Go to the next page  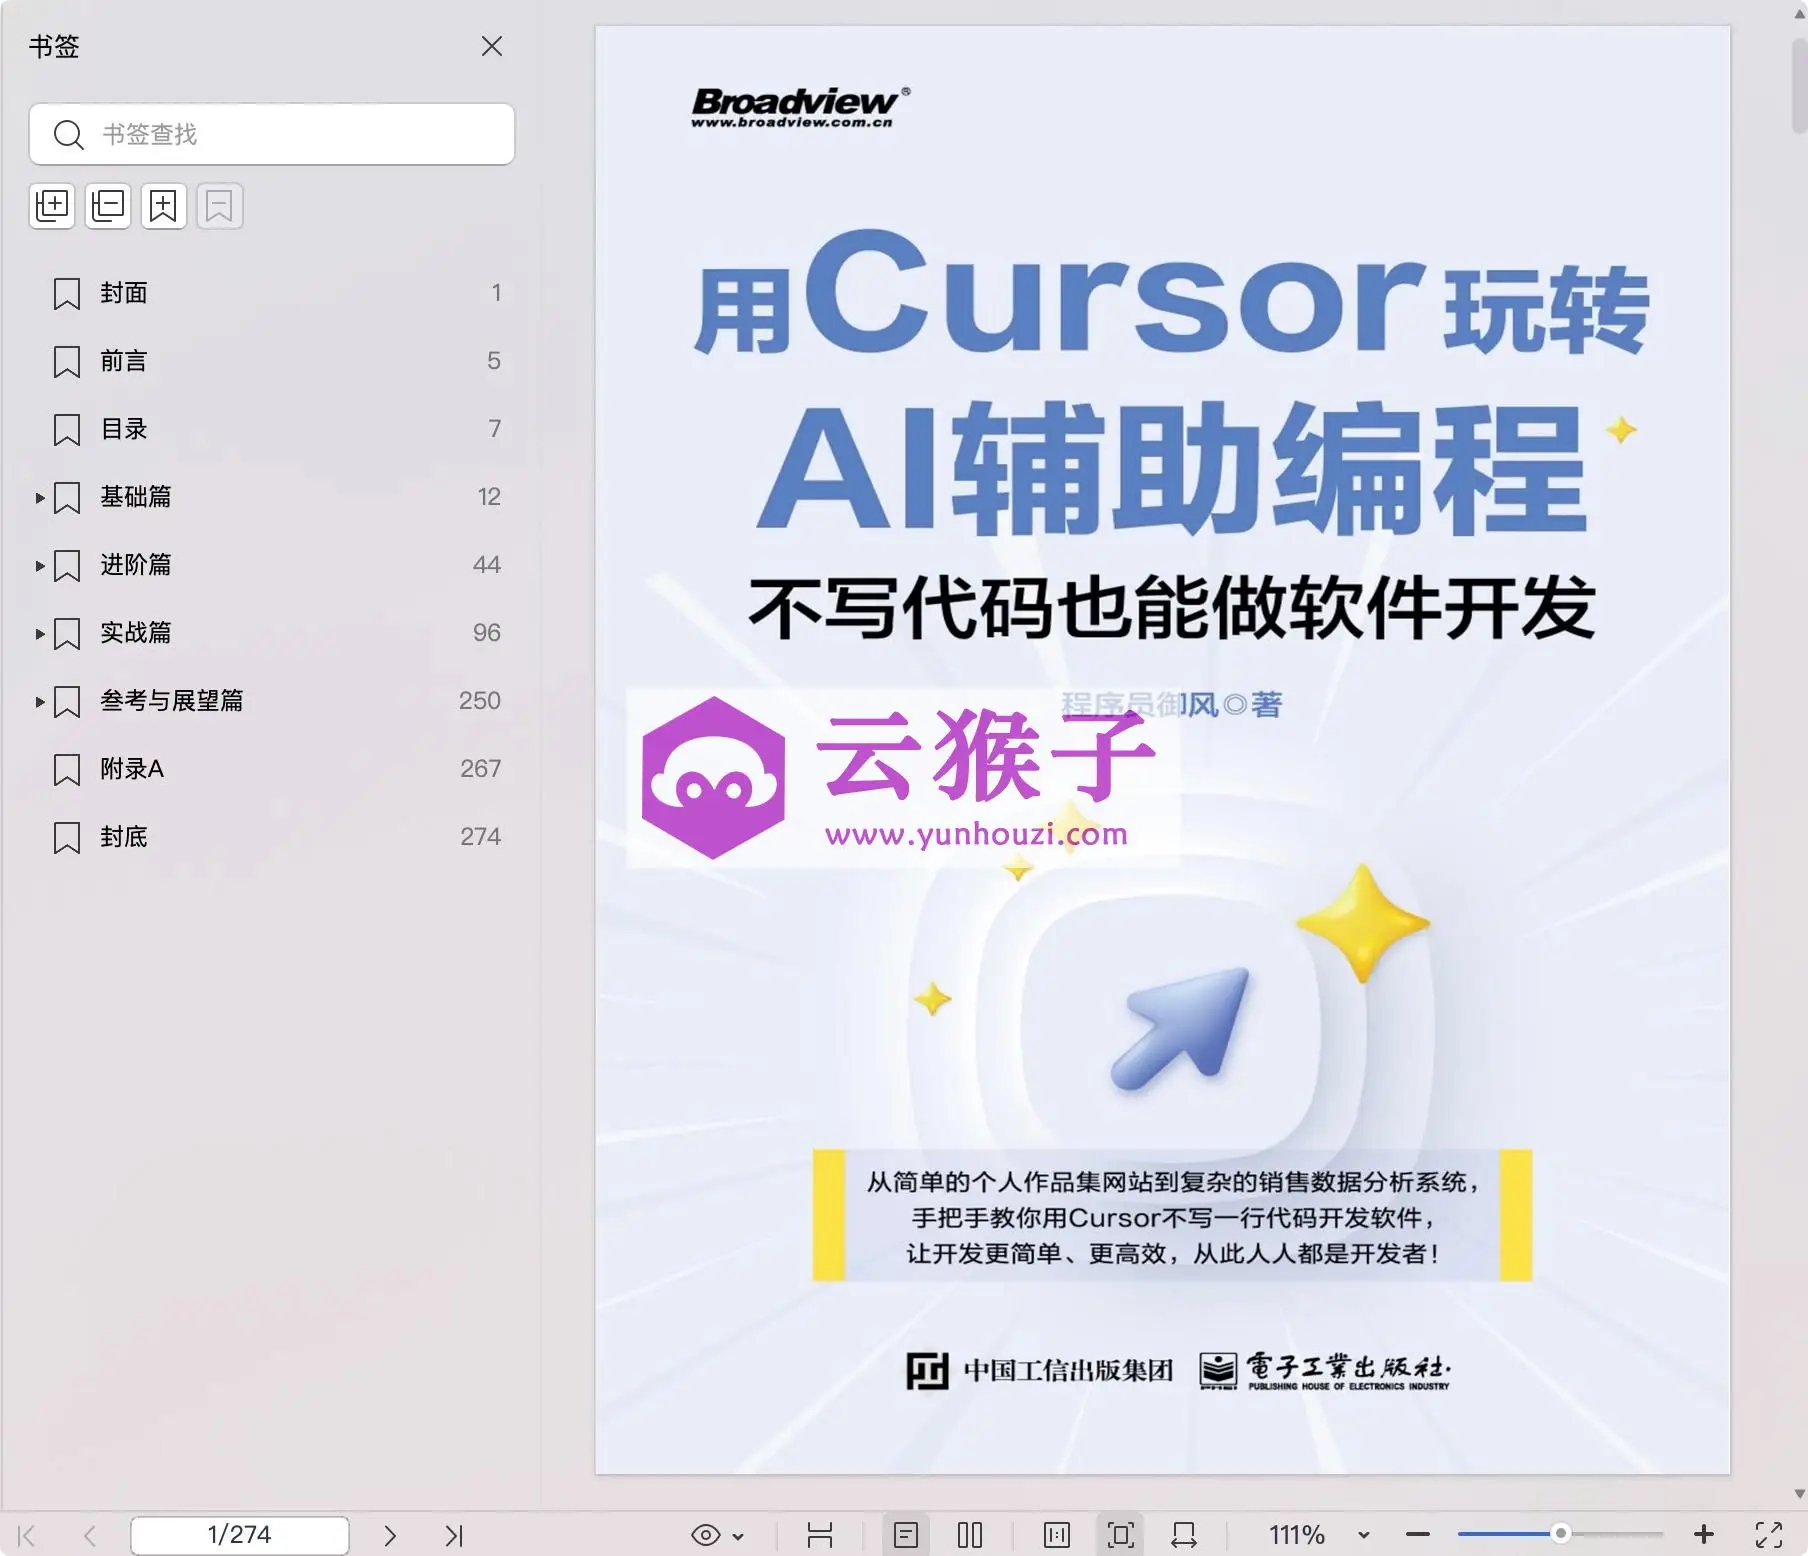click(x=390, y=1535)
